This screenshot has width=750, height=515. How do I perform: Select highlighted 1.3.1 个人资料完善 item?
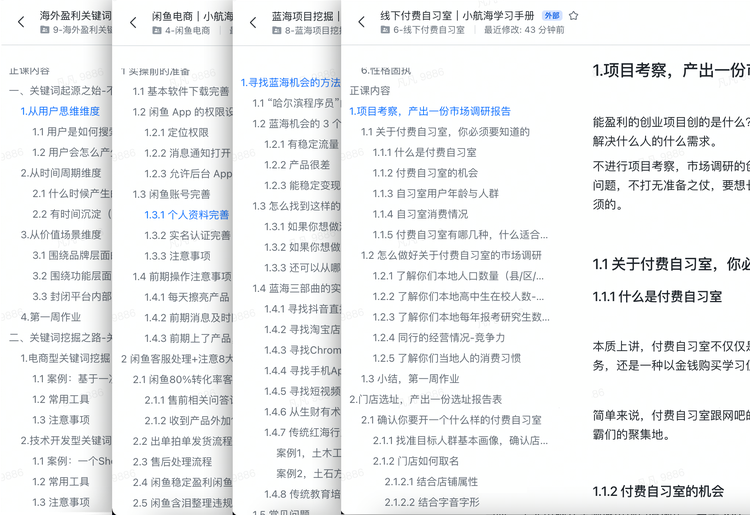point(187,215)
